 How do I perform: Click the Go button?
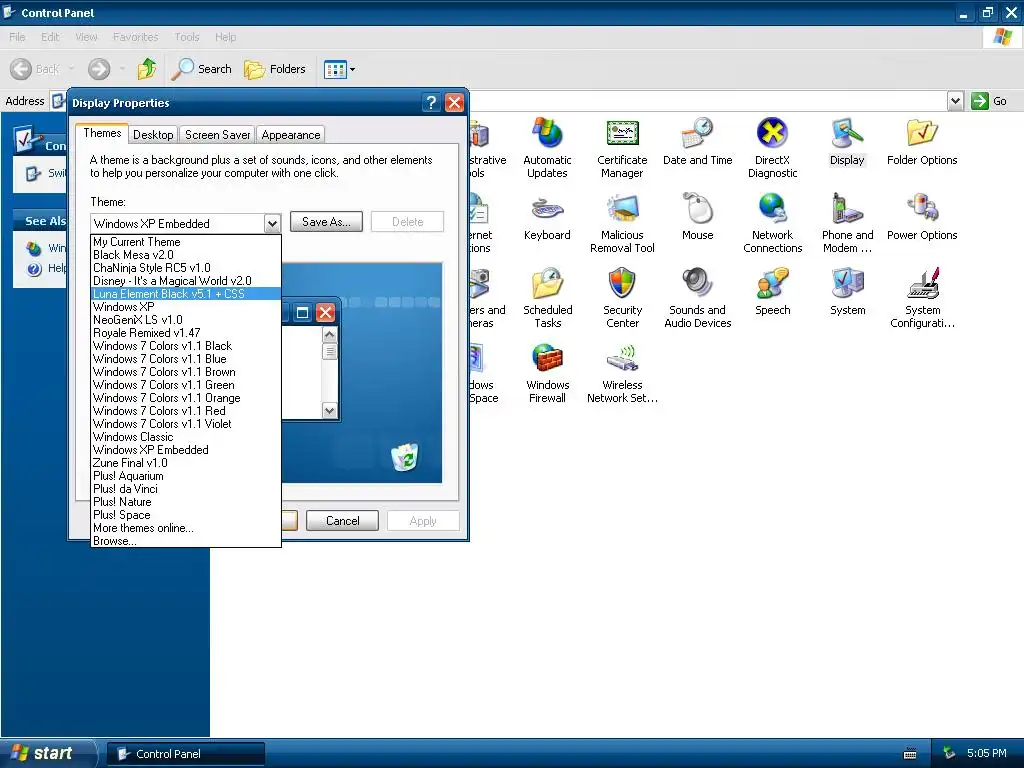989,101
